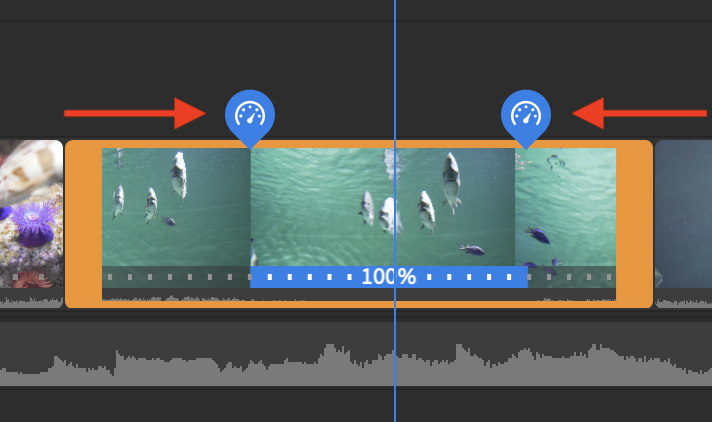
Task: Click the orange right trim handle of selected clip
Action: pyautogui.click(x=634, y=223)
